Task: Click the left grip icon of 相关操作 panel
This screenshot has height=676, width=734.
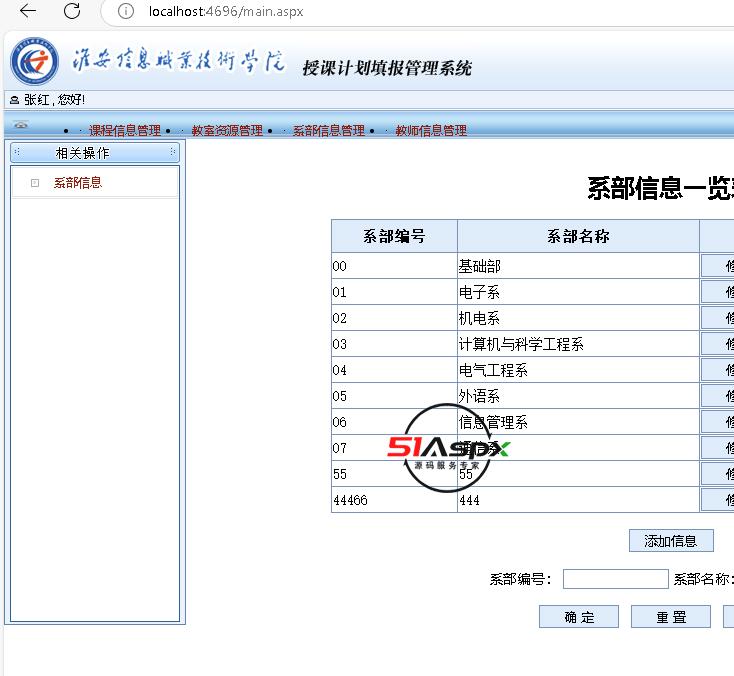Action: click(17, 152)
